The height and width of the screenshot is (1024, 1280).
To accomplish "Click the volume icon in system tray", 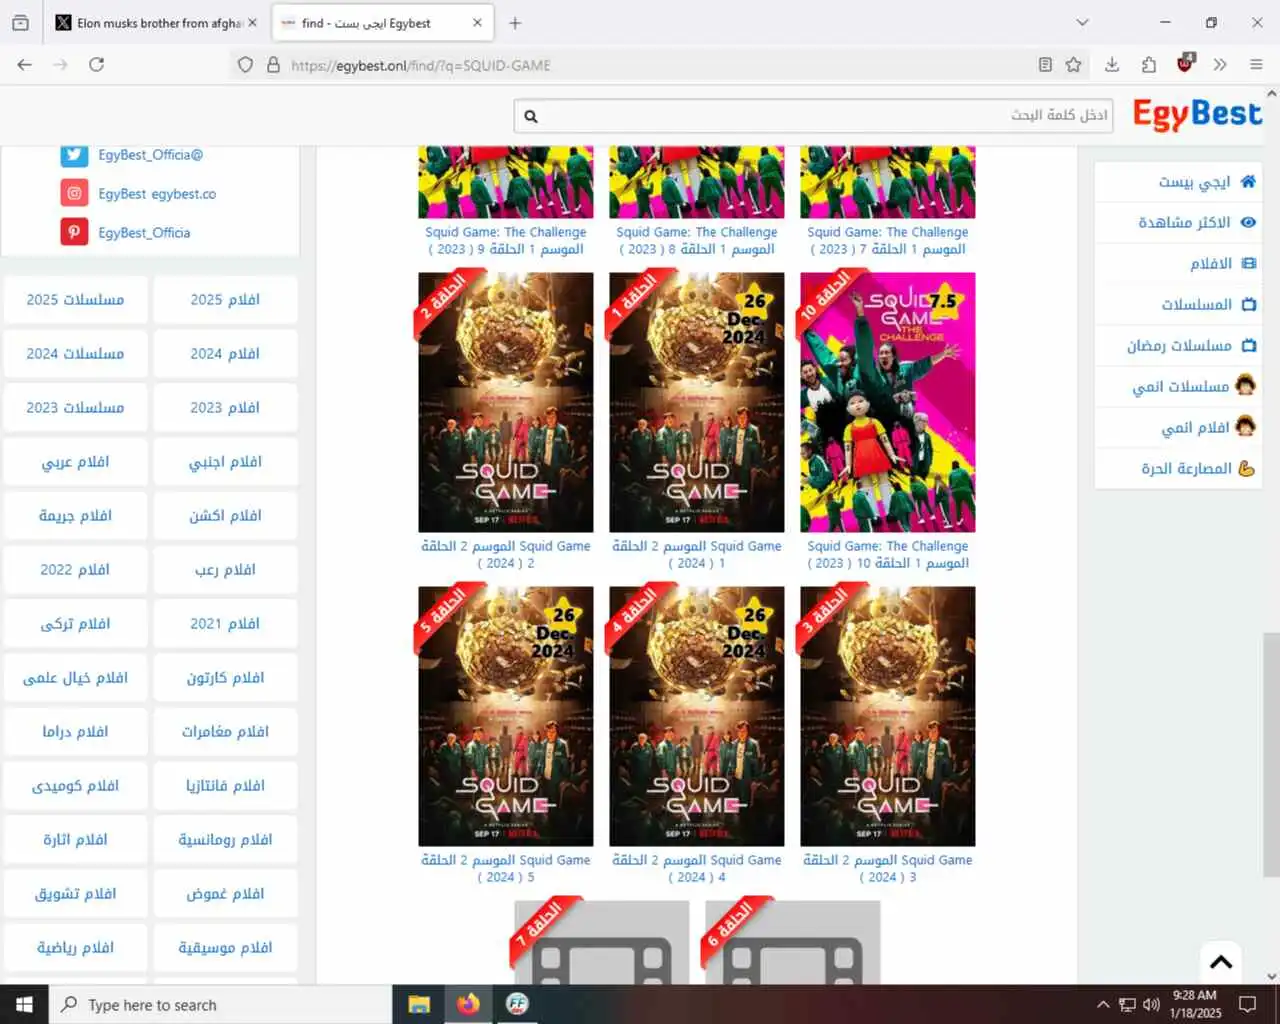I will 1151,1004.
